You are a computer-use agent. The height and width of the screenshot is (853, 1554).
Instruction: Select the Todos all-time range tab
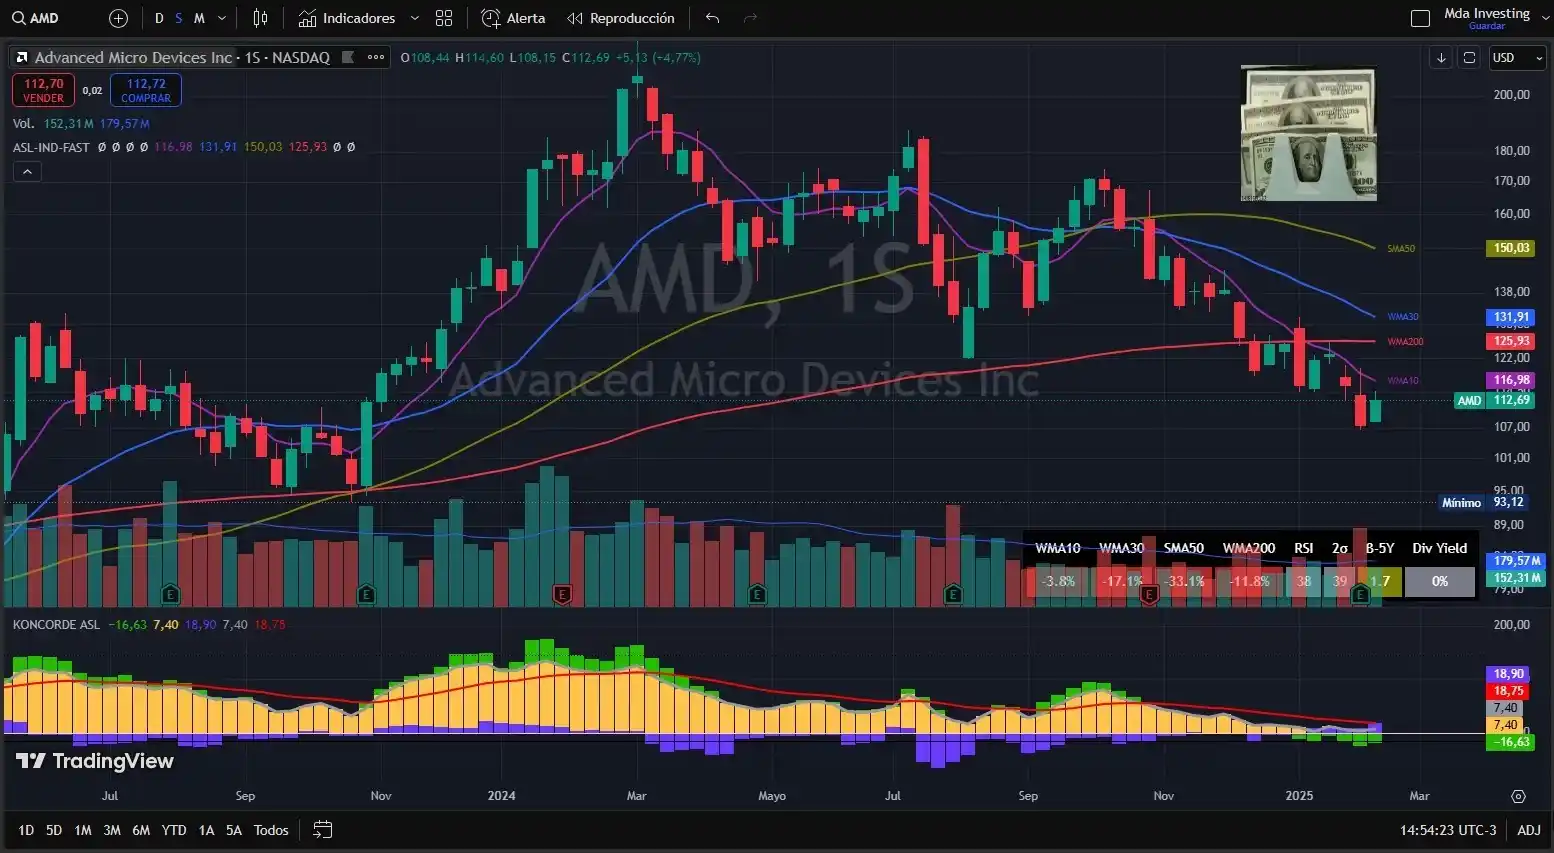pos(271,830)
